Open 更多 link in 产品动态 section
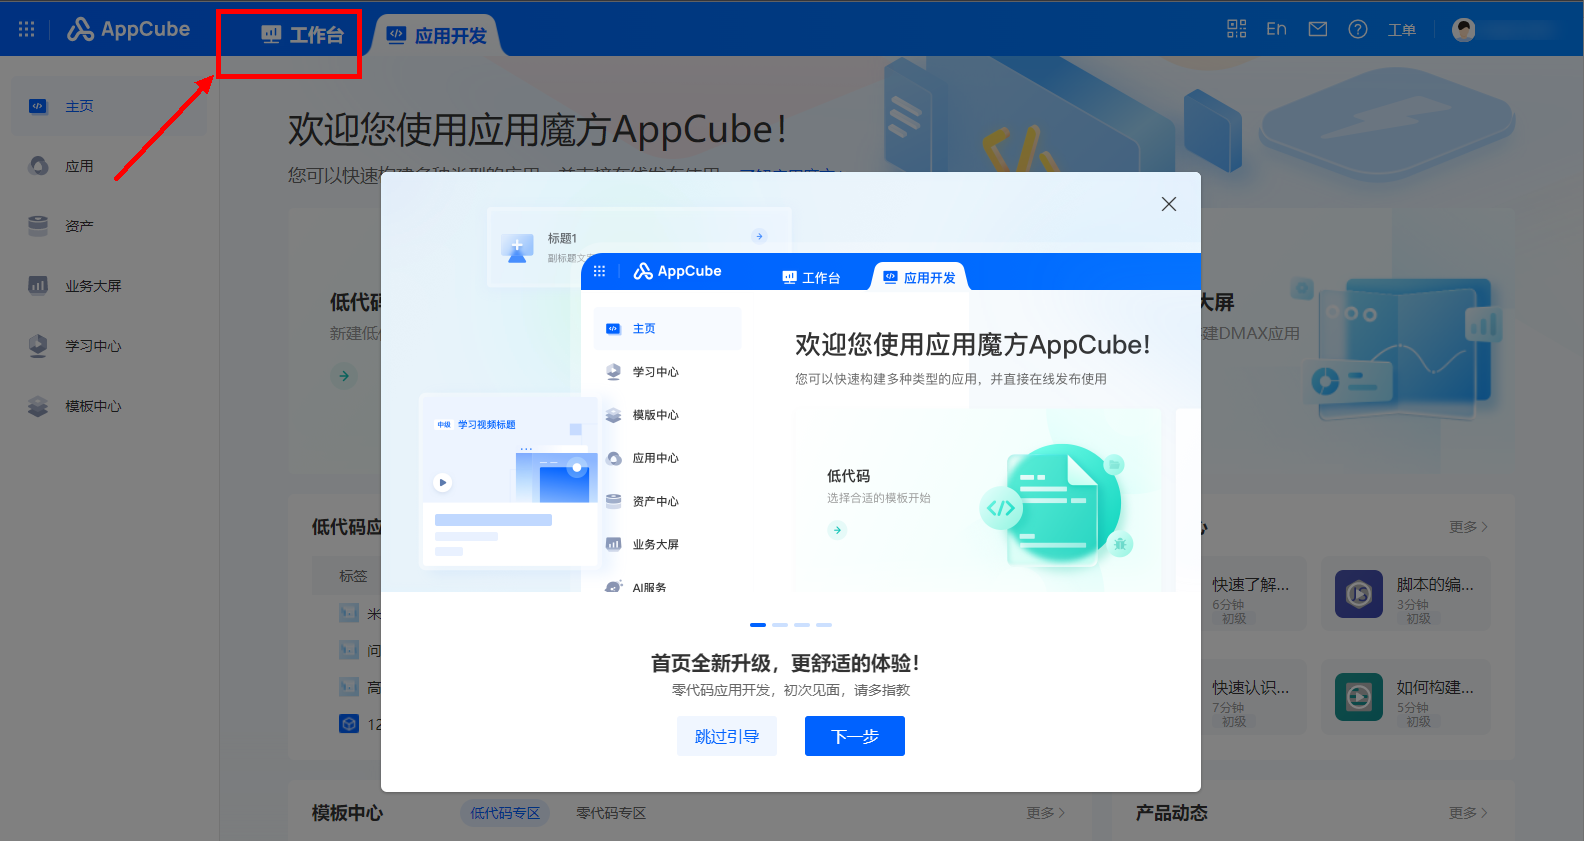This screenshot has height=841, width=1584. pos(1468,813)
